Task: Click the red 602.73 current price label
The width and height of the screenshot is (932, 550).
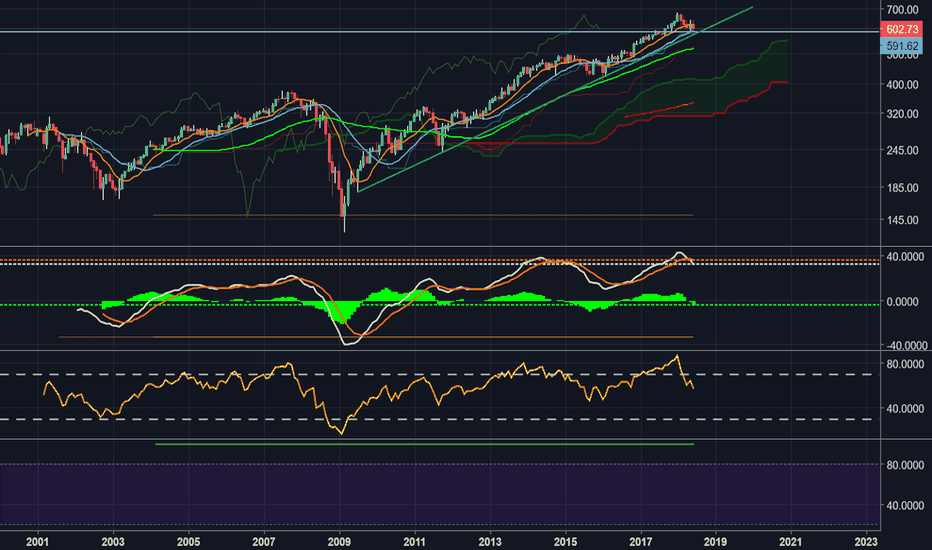Action: click(x=901, y=30)
